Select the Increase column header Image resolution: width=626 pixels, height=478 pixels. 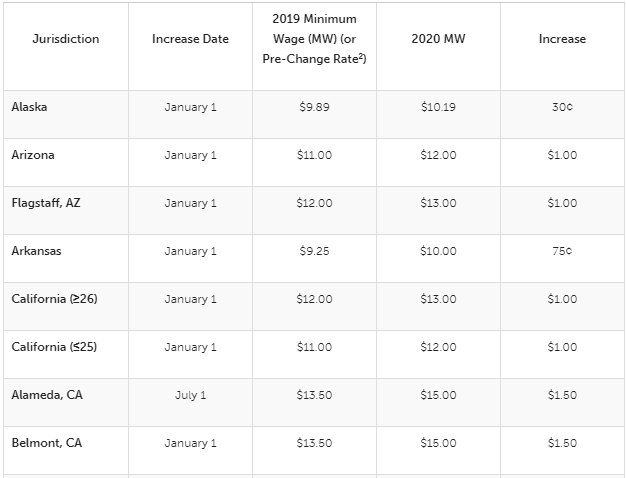pyautogui.click(x=562, y=39)
